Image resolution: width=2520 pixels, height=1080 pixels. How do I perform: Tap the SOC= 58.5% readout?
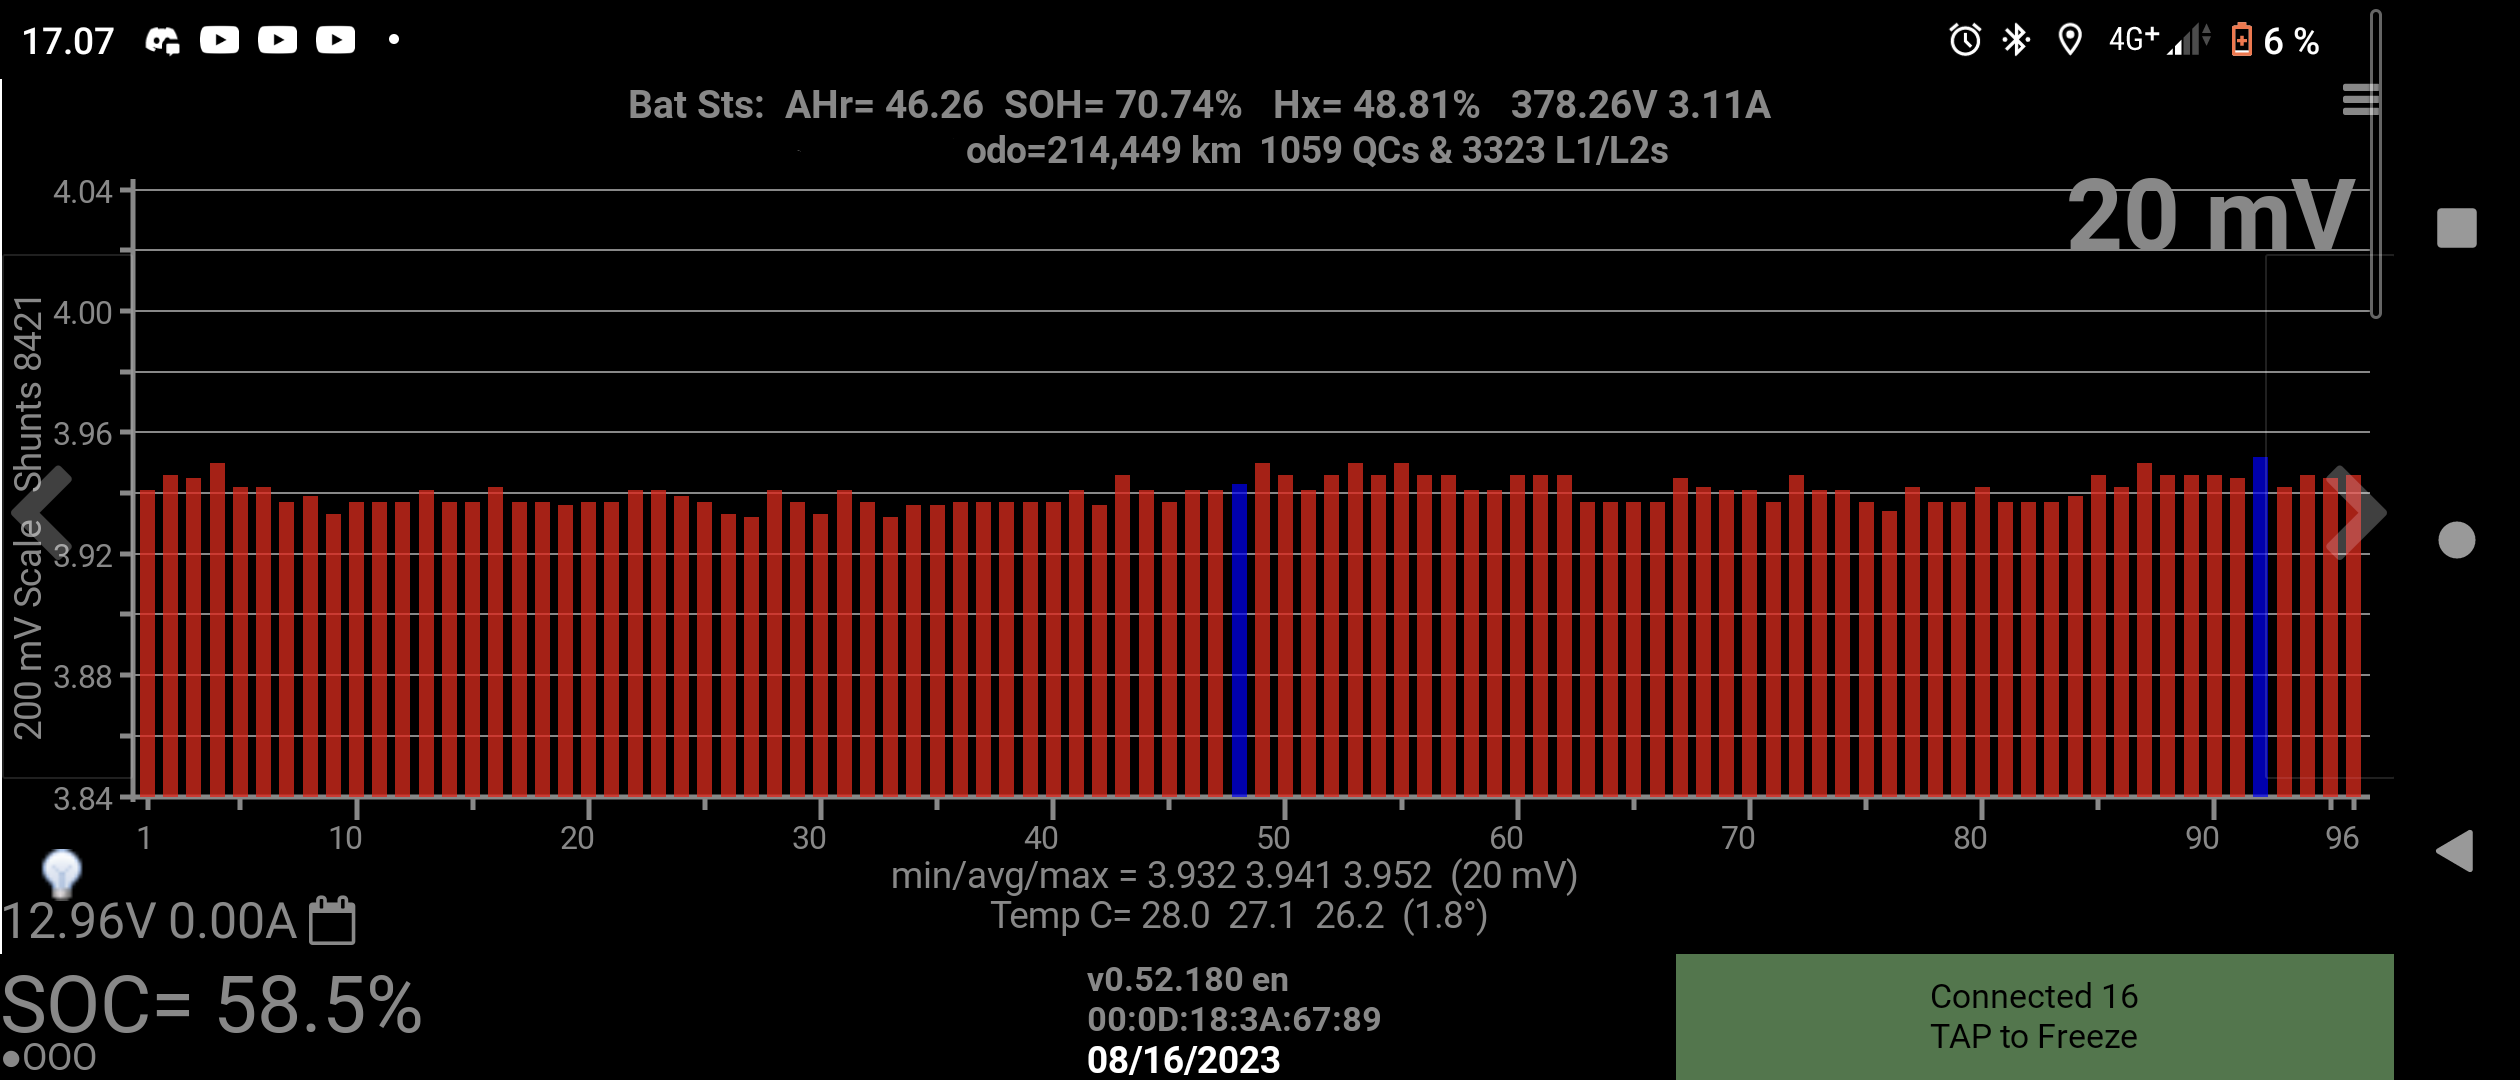click(211, 1004)
